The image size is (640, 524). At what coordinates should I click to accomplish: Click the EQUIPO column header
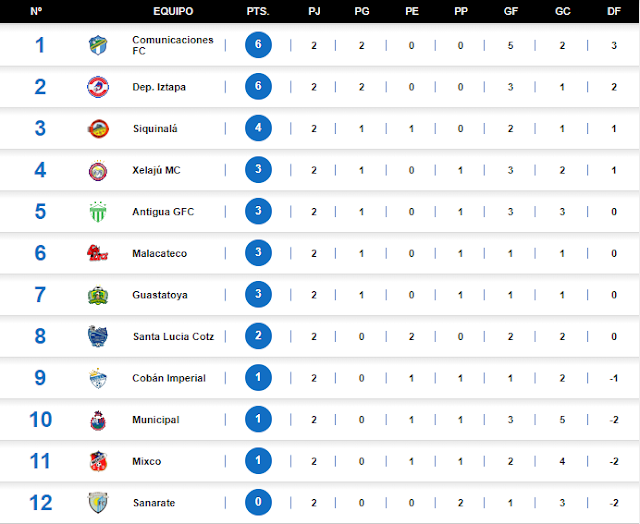click(173, 11)
